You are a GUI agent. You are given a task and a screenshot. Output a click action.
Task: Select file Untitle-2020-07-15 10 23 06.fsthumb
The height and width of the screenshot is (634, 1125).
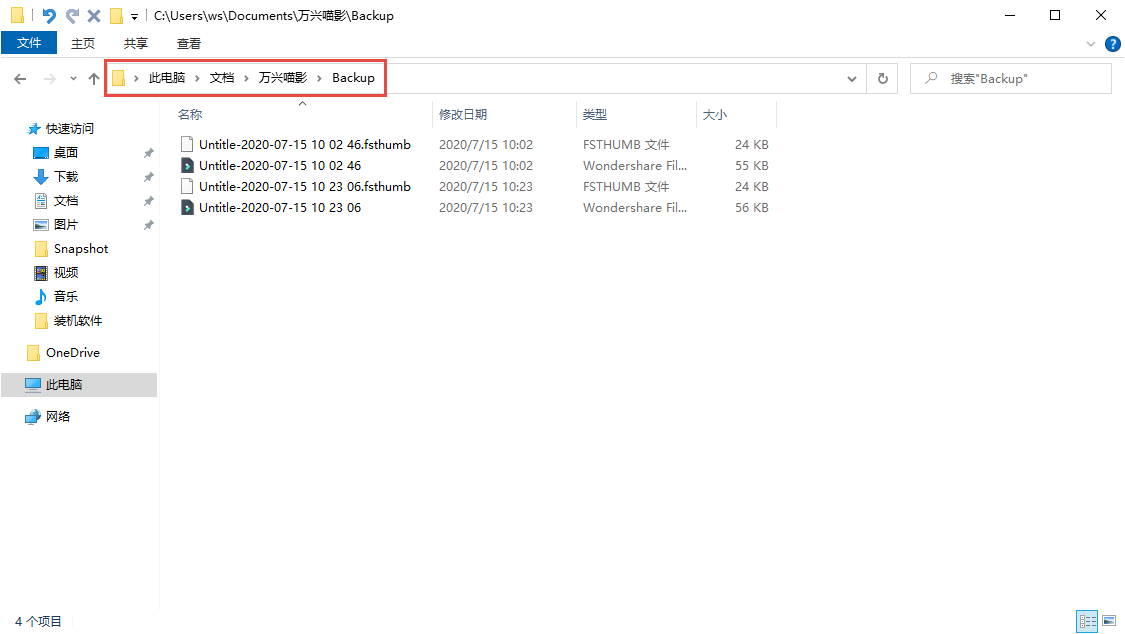pyautogui.click(x=305, y=186)
